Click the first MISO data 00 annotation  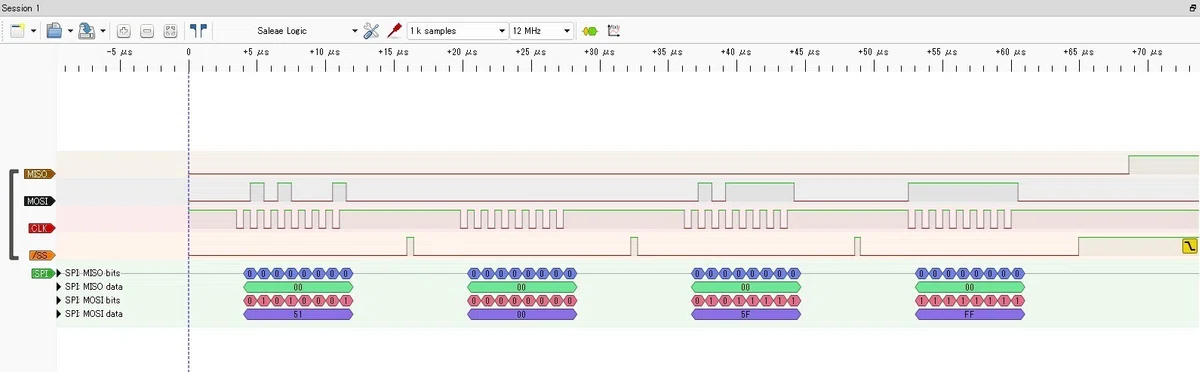tap(298, 287)
